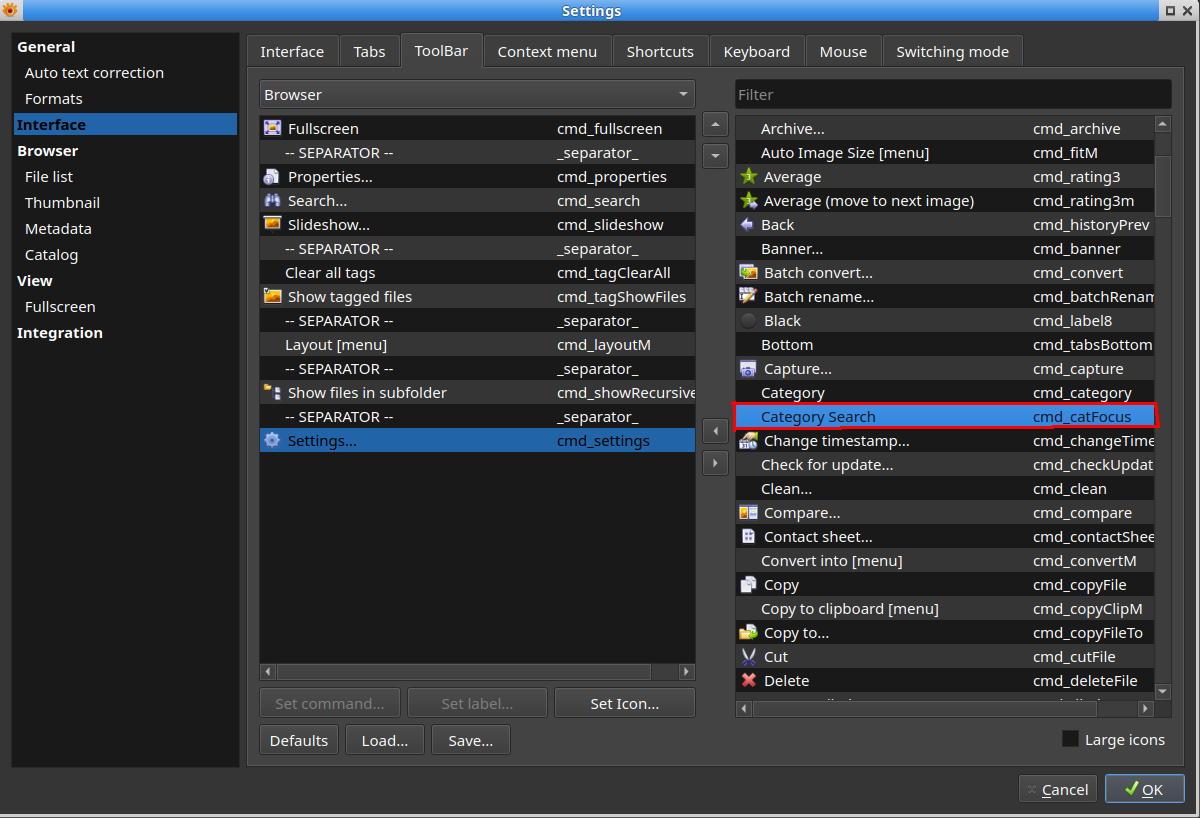Click the right list vertical scrollbar
The height and width of the screenshot is (818, 1200).
click(1162, 180)
